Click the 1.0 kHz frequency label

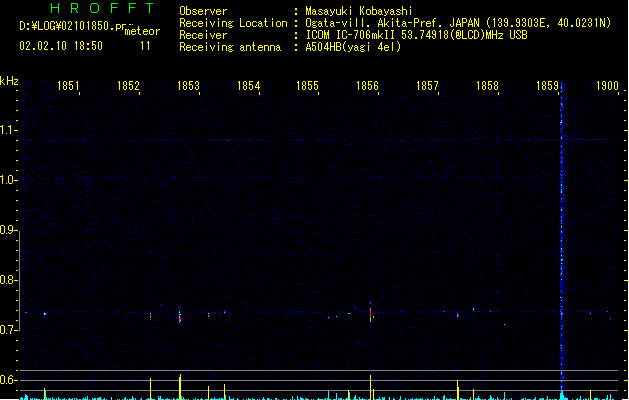click(8, 180)
